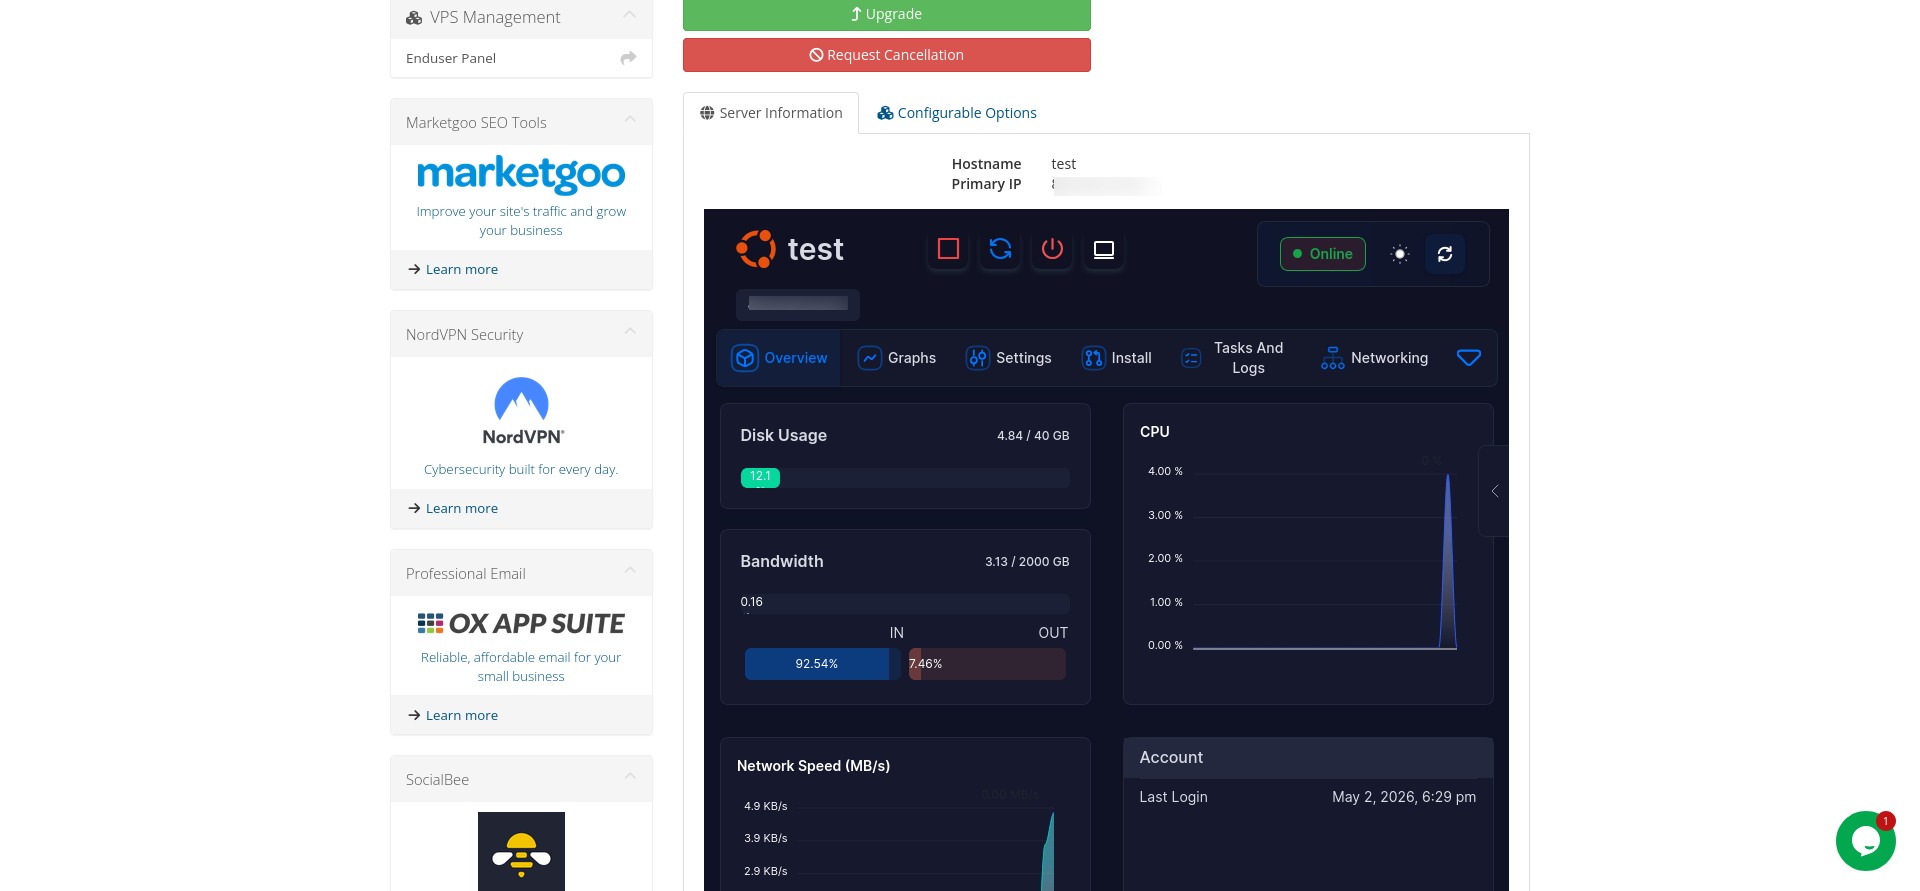This screenshot has width=1920, height=891.
Task: Click the OX APP SUITE logo
Action: (521, 624)
